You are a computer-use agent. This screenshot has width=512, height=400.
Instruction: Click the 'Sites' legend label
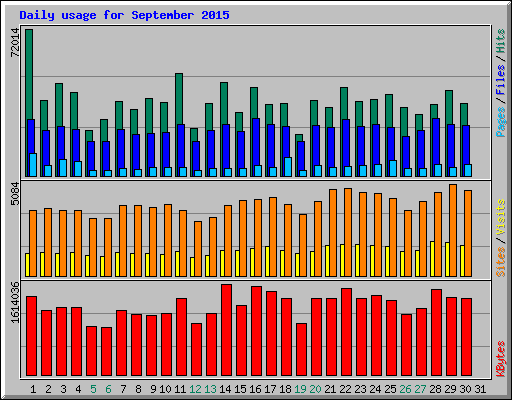point(501,262)
